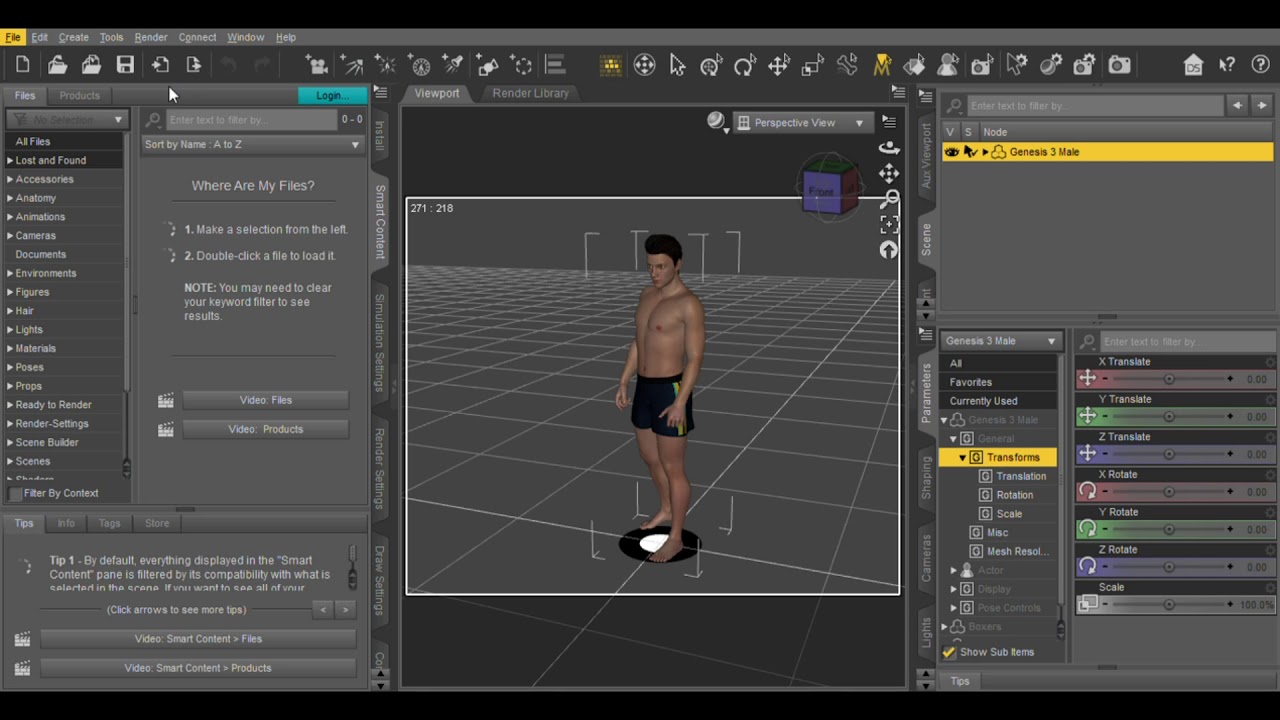Click the Open File folder icon
1280x720 pixels.
[57, 65]
